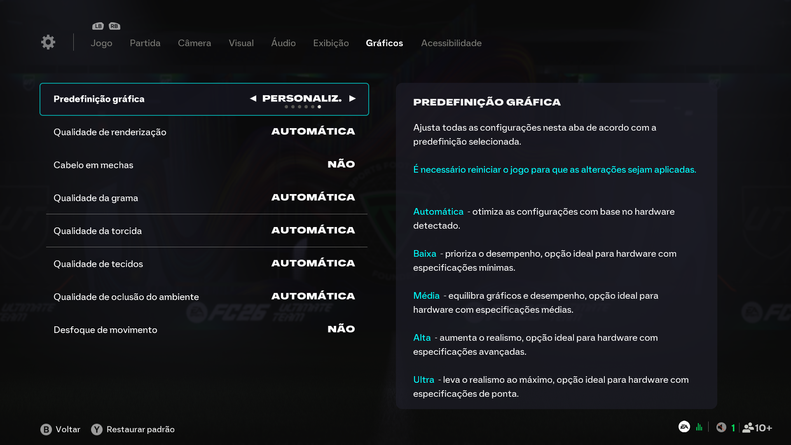The height and width of the screenshot is (445, 791).
Task: Click the left arrow for Predefinição gráfica
Action: tap(253, 99)
